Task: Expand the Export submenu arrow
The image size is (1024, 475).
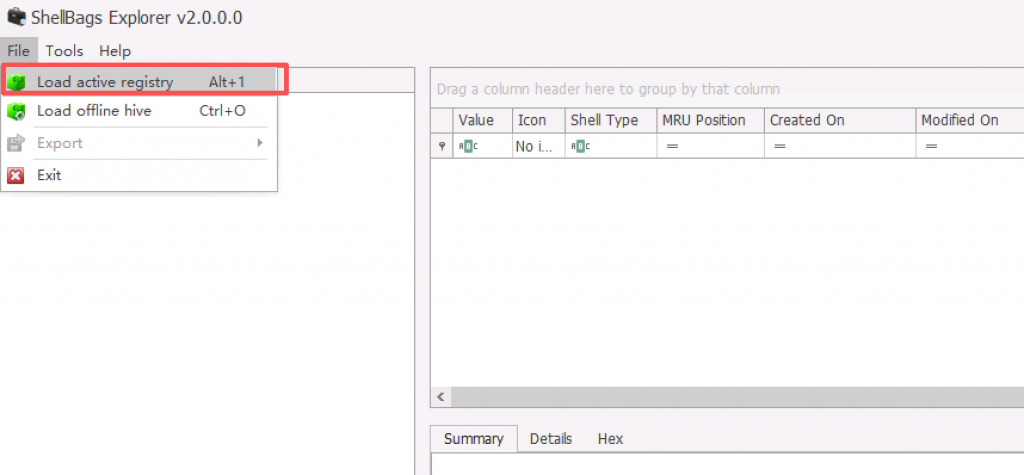Action: [x=260, y=143]
